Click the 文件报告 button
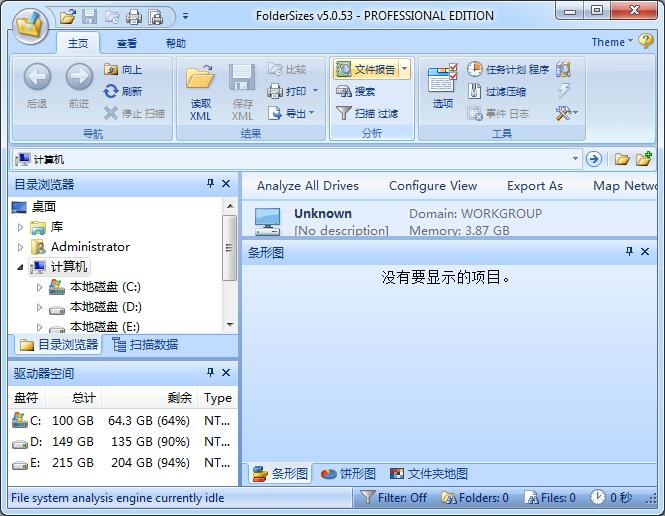The image size is (665, 516). coord(366,69)
